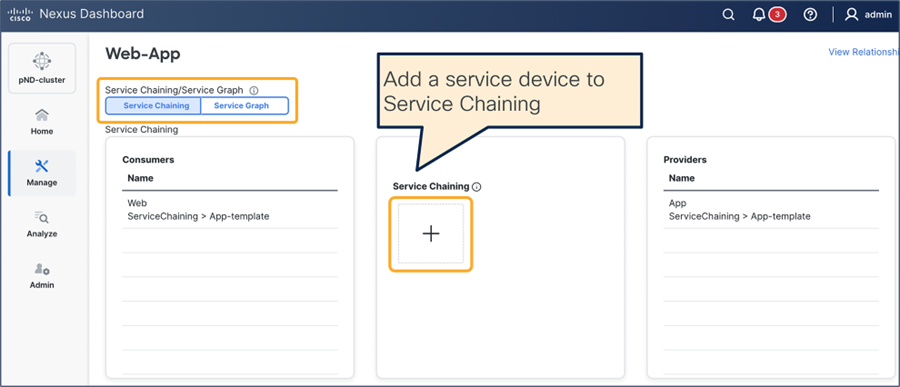900x387 pixels.
Task: Click the Consumers panel heading
Action: pos(148,160)
